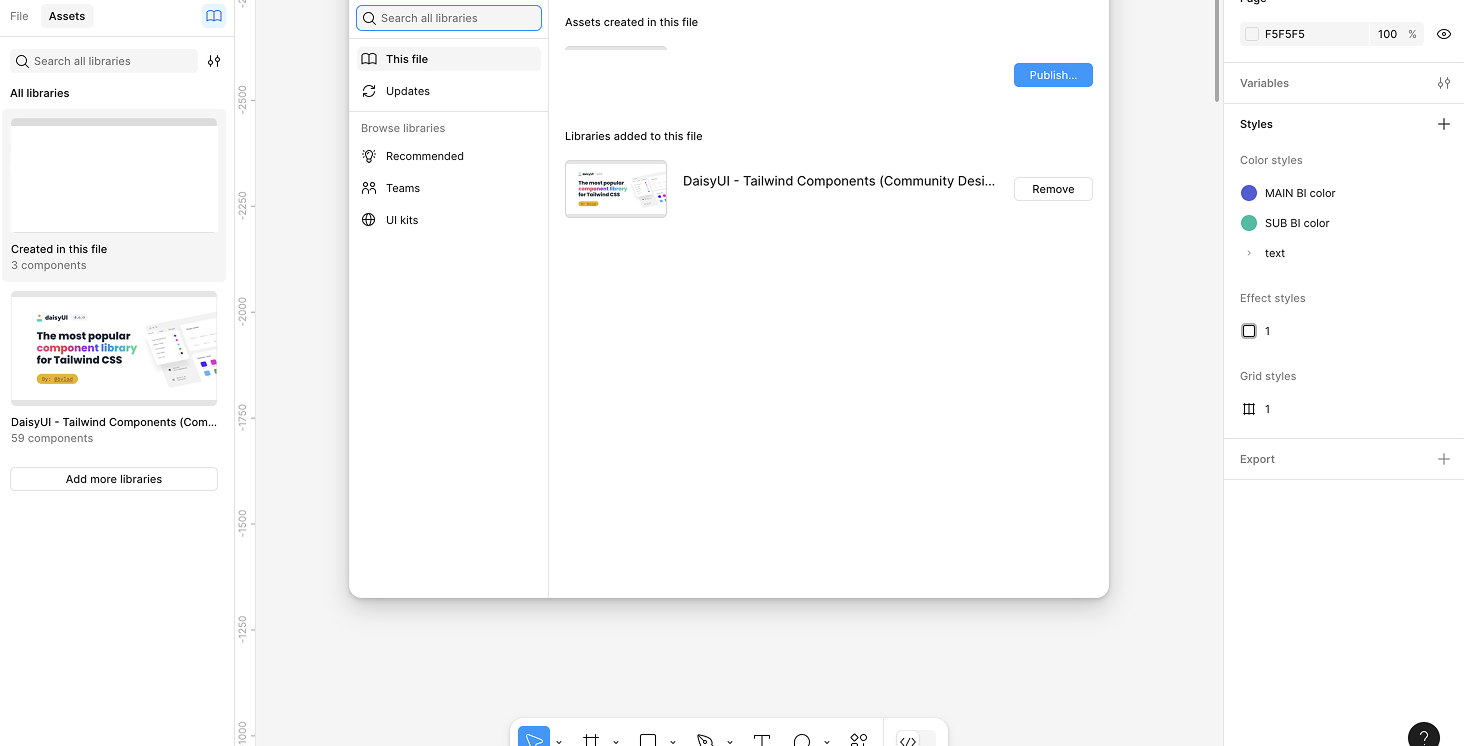Screen dimensions: 1464x746
Task: Select the Pen tool
Action: [705, 740]
